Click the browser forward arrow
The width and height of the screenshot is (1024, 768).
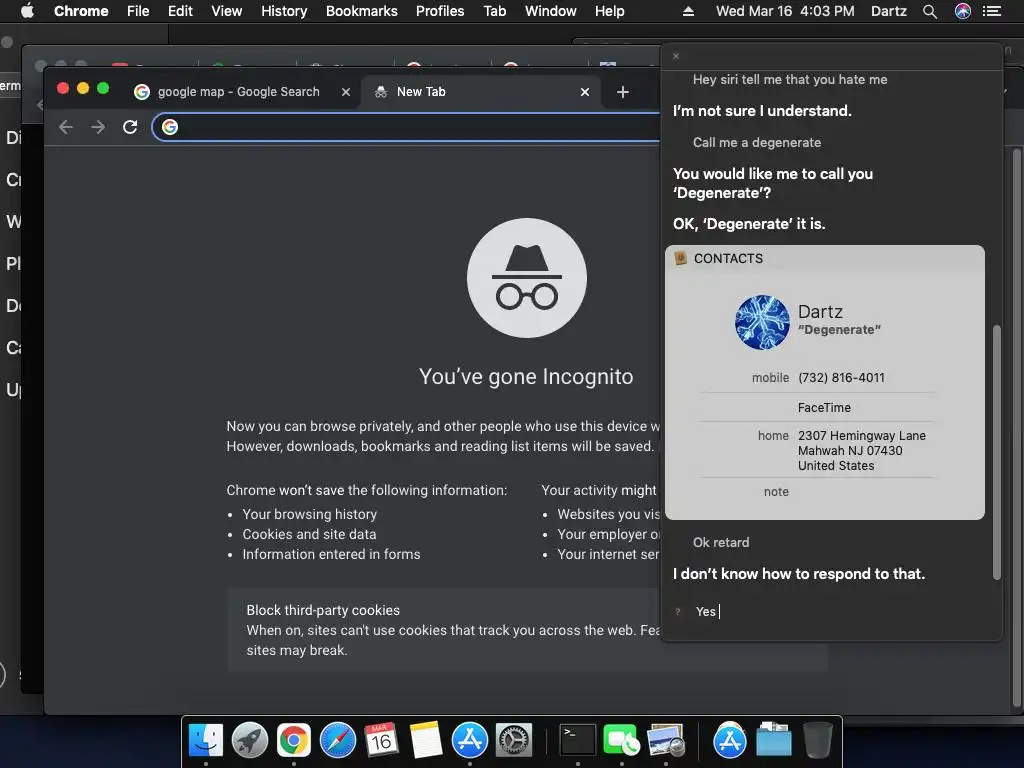(x=98, y=127)
